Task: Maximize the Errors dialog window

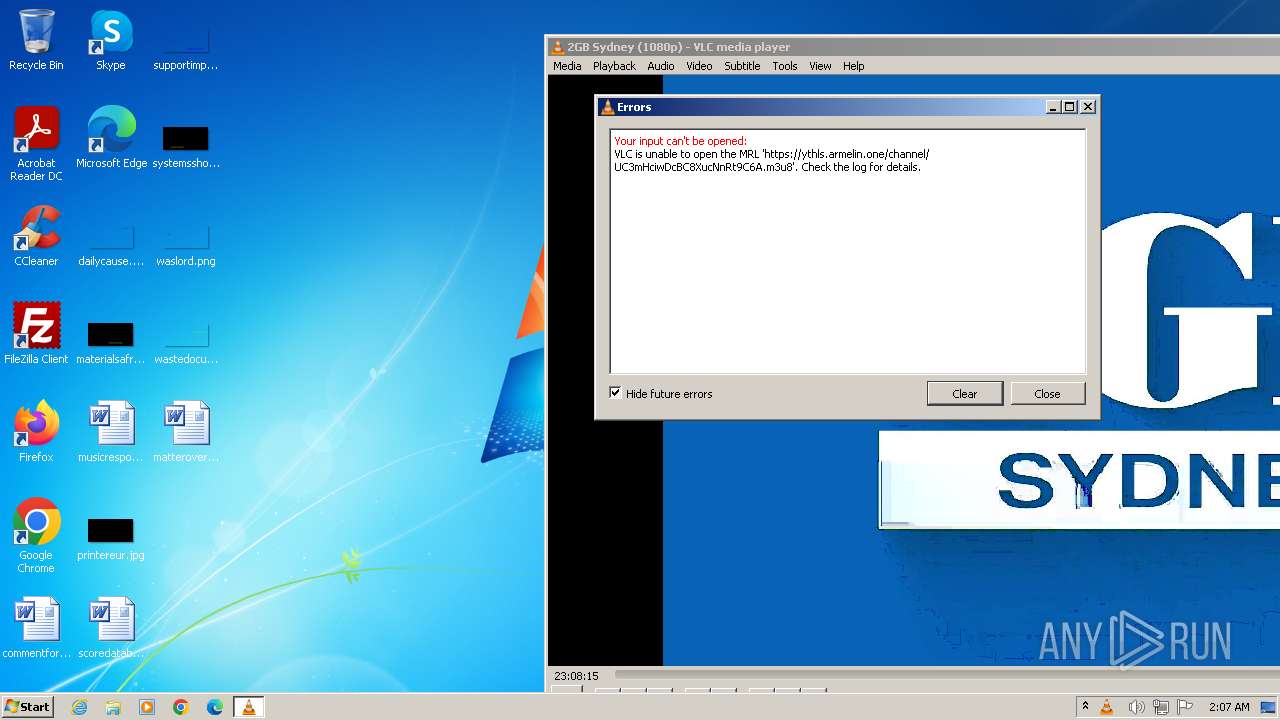Action: [1070, 107]
